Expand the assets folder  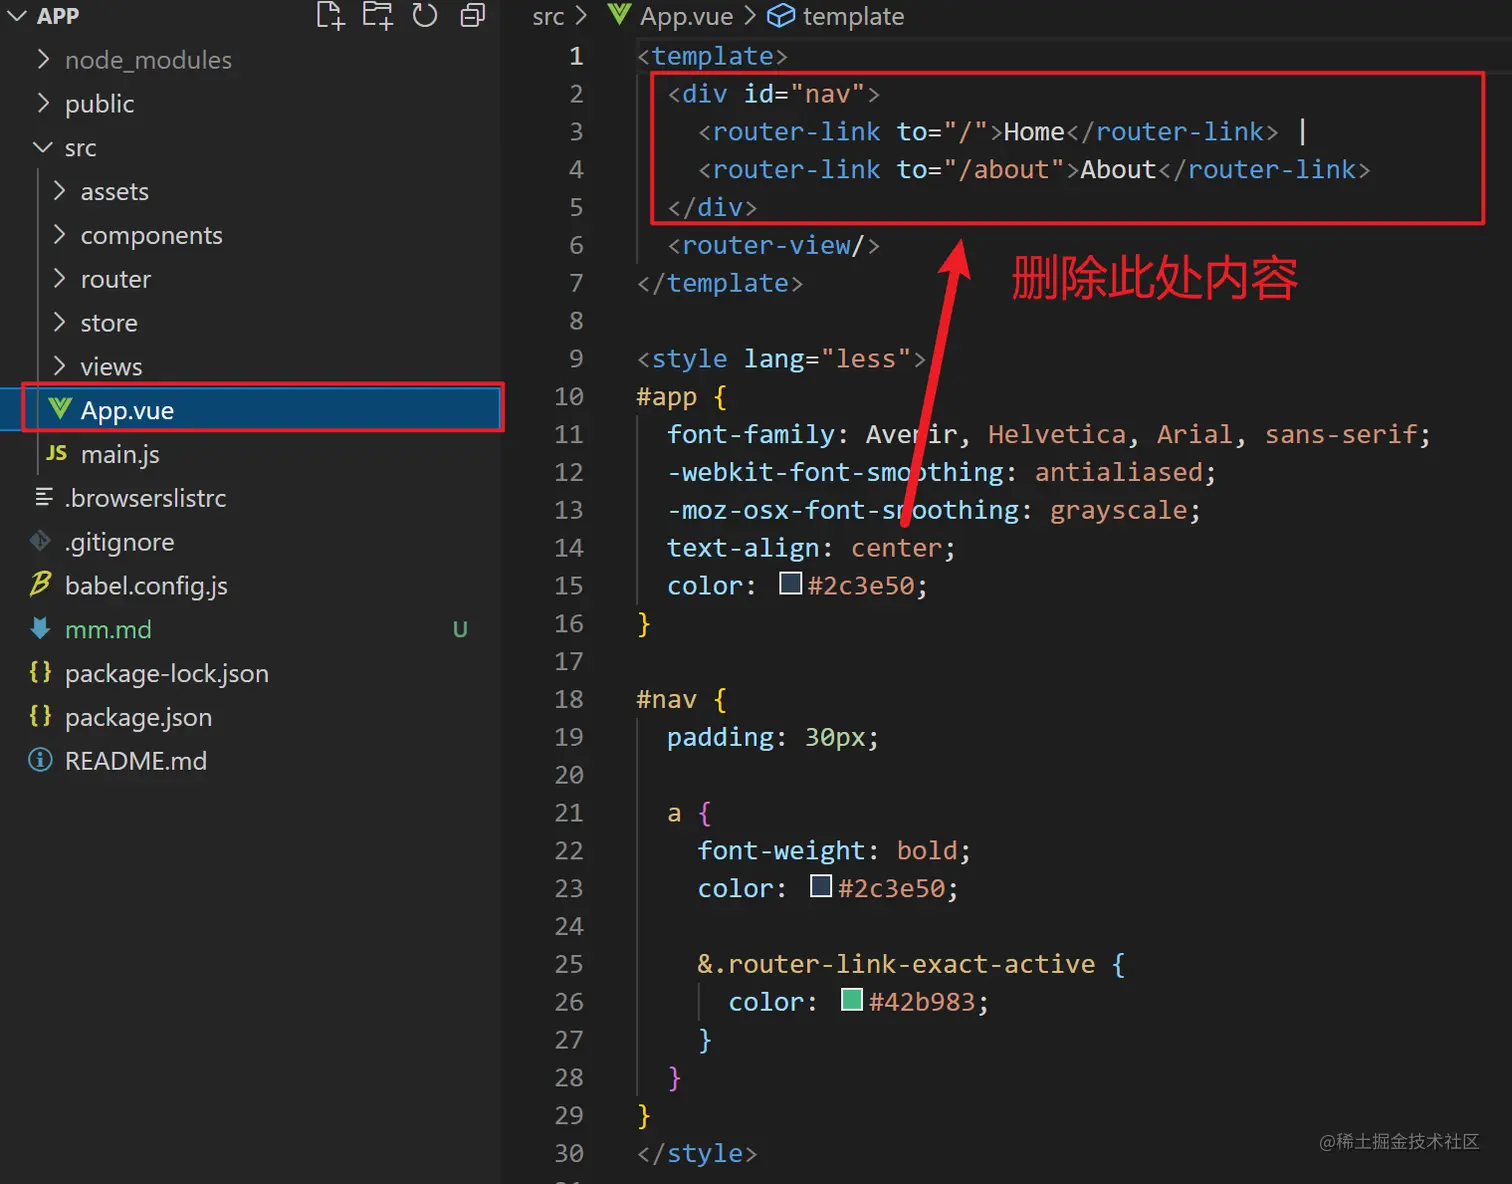(59, 191)
